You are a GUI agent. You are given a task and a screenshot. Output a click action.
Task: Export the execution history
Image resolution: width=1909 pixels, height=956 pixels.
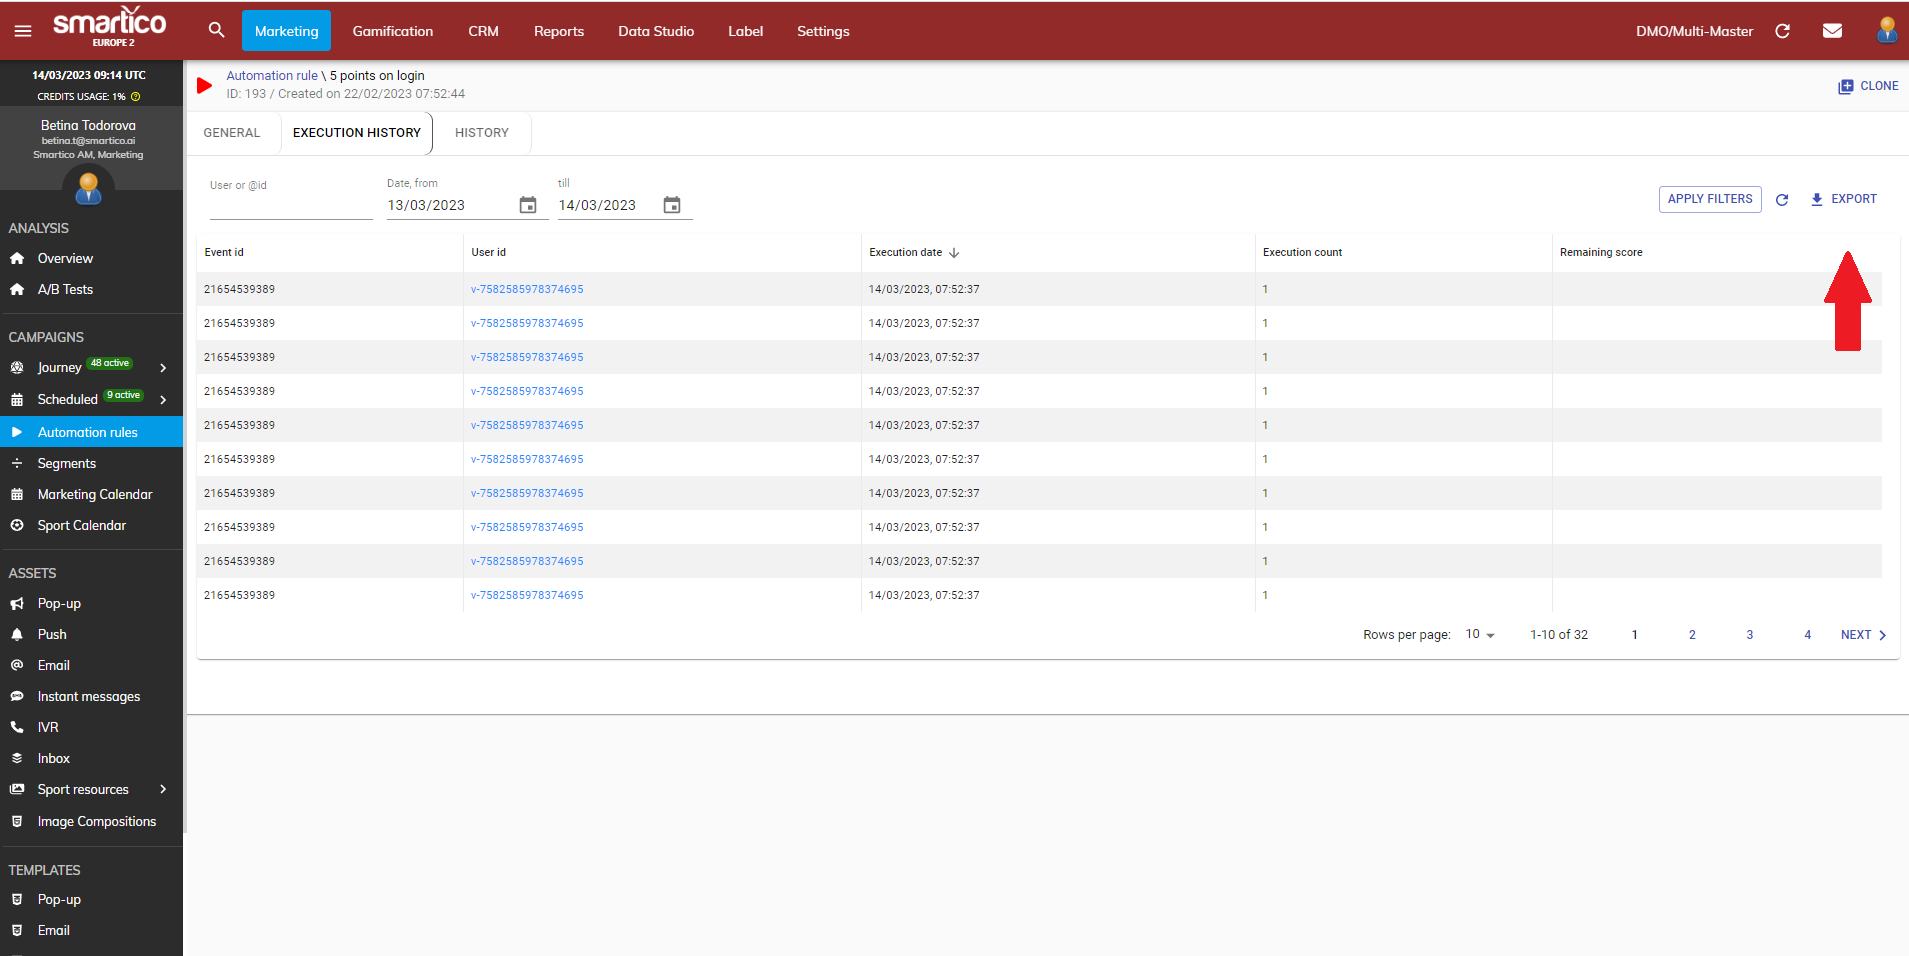(x=1843, y=199)
